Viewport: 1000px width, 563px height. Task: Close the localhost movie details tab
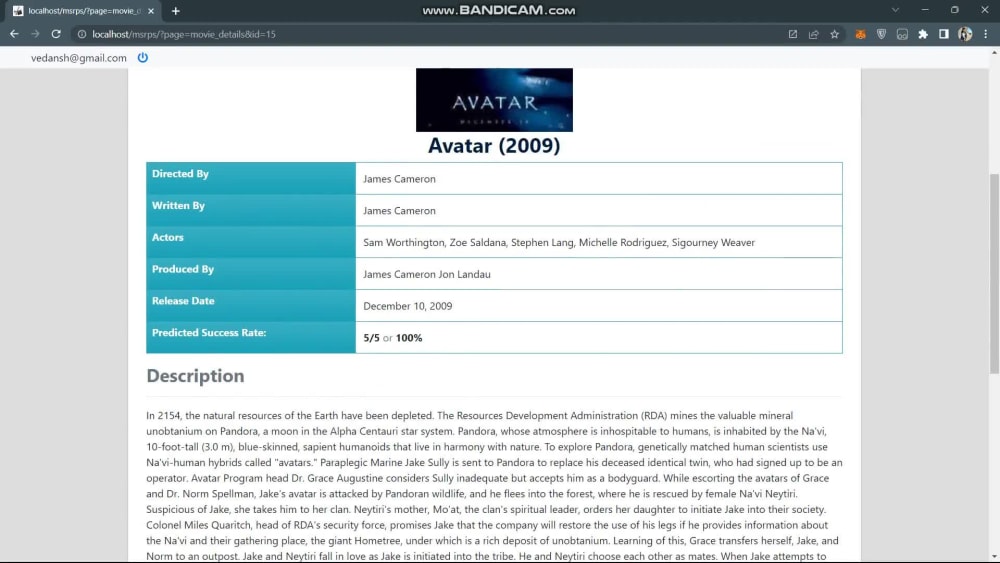[151, 11]
